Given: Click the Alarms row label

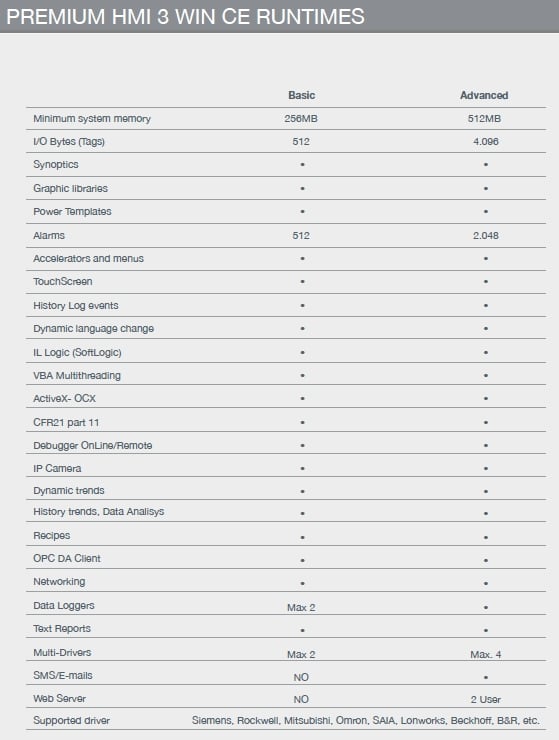Looking at the screenshot, I should [x=49, y=235].
